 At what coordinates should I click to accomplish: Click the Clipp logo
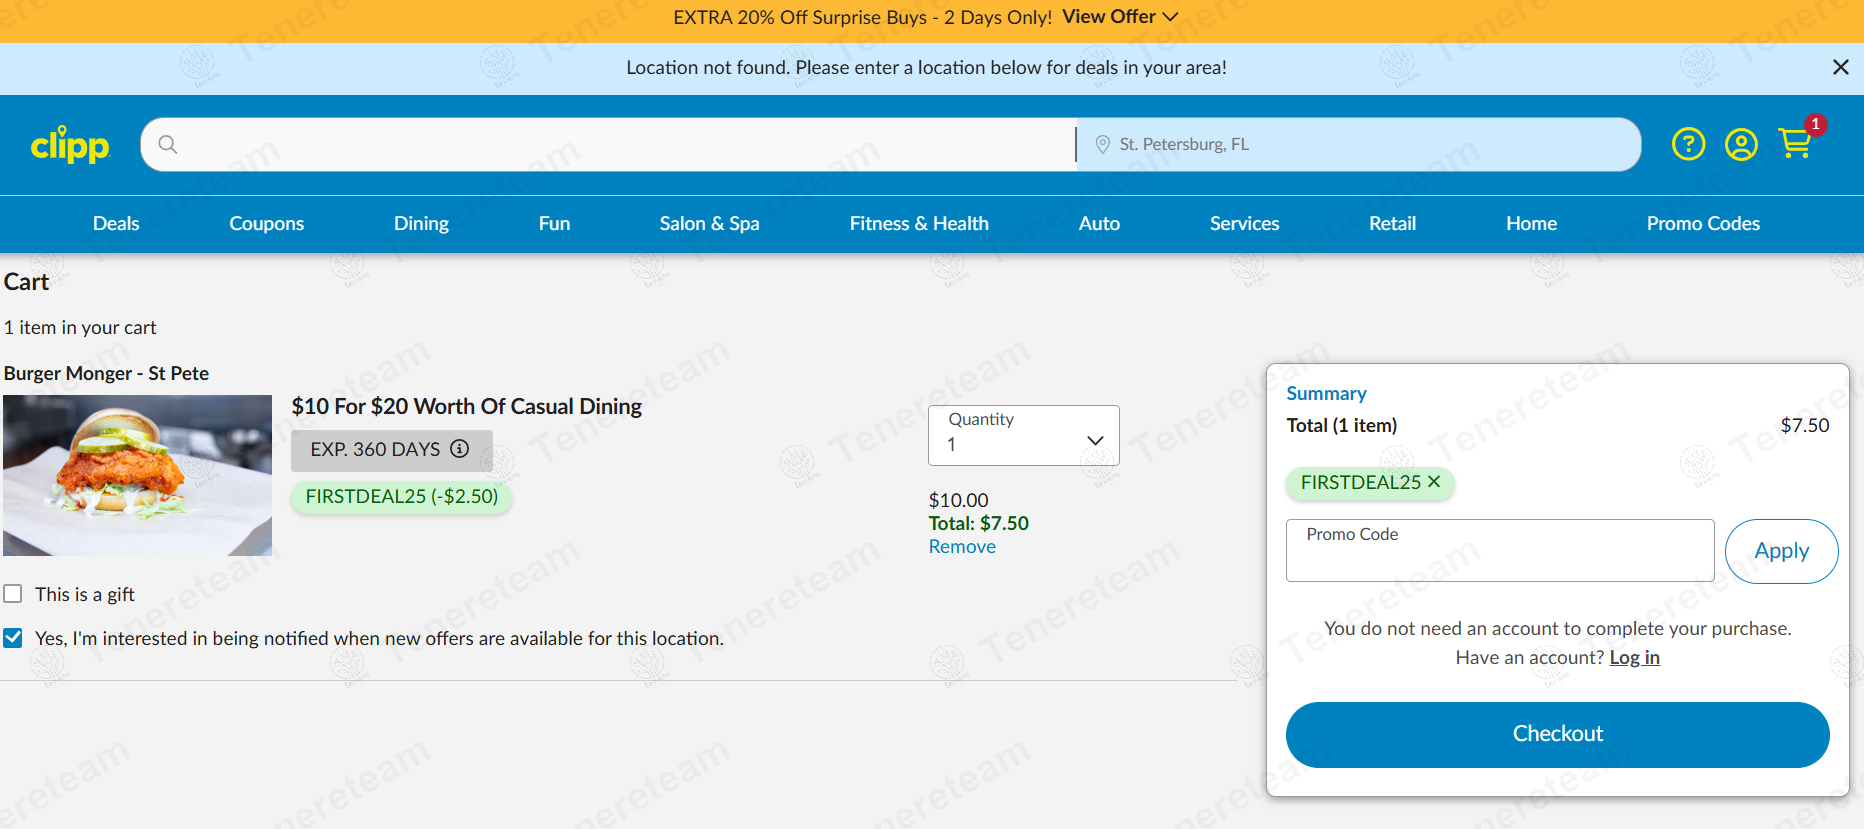70,145
